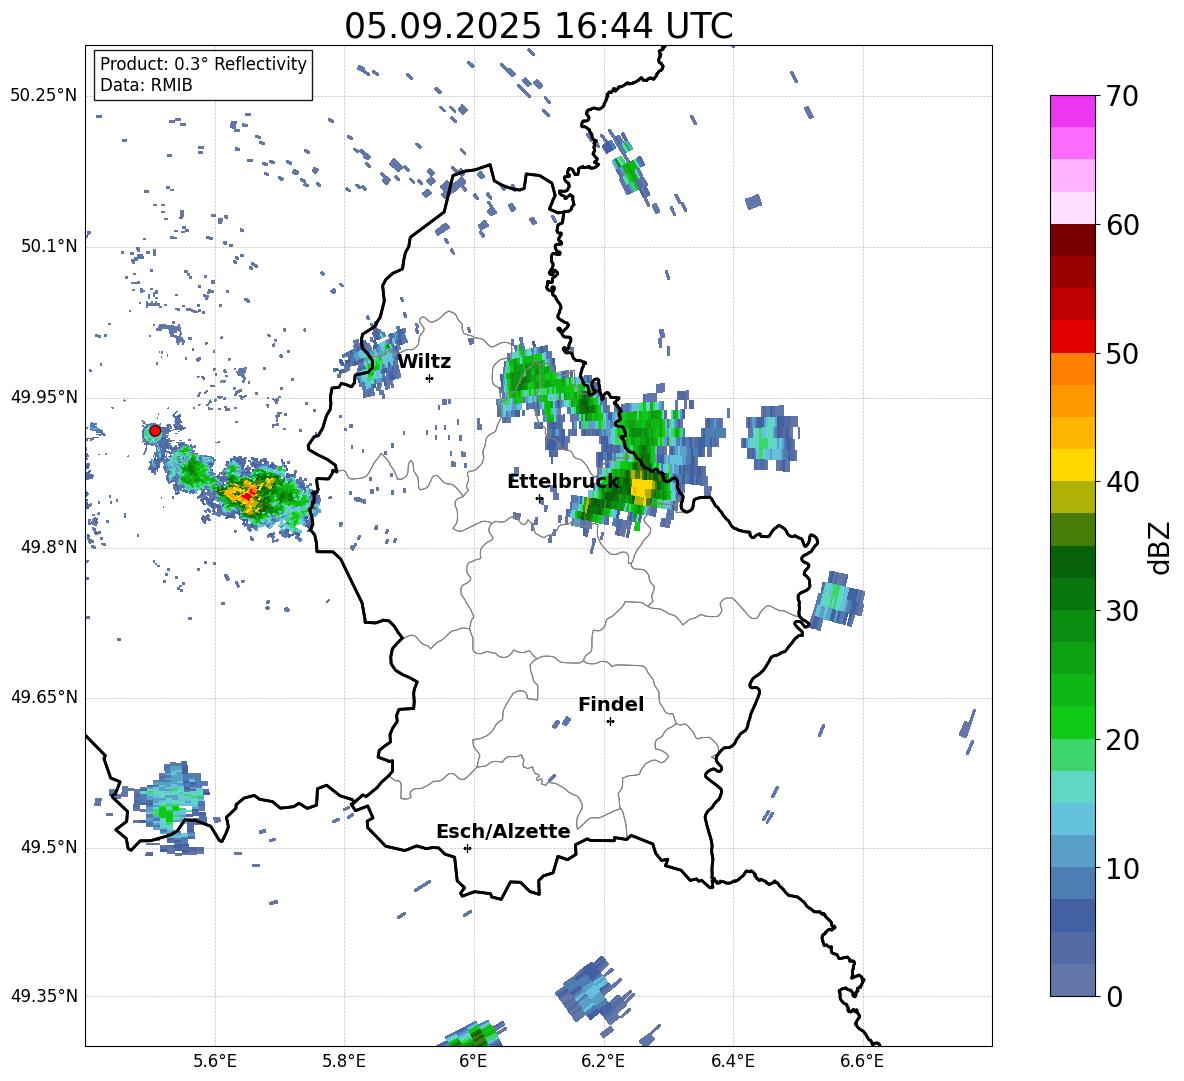Click the 'Product: 0.3° Reflectivity' label
The image size is (1184, 1081).
click(x=203, y=63)
